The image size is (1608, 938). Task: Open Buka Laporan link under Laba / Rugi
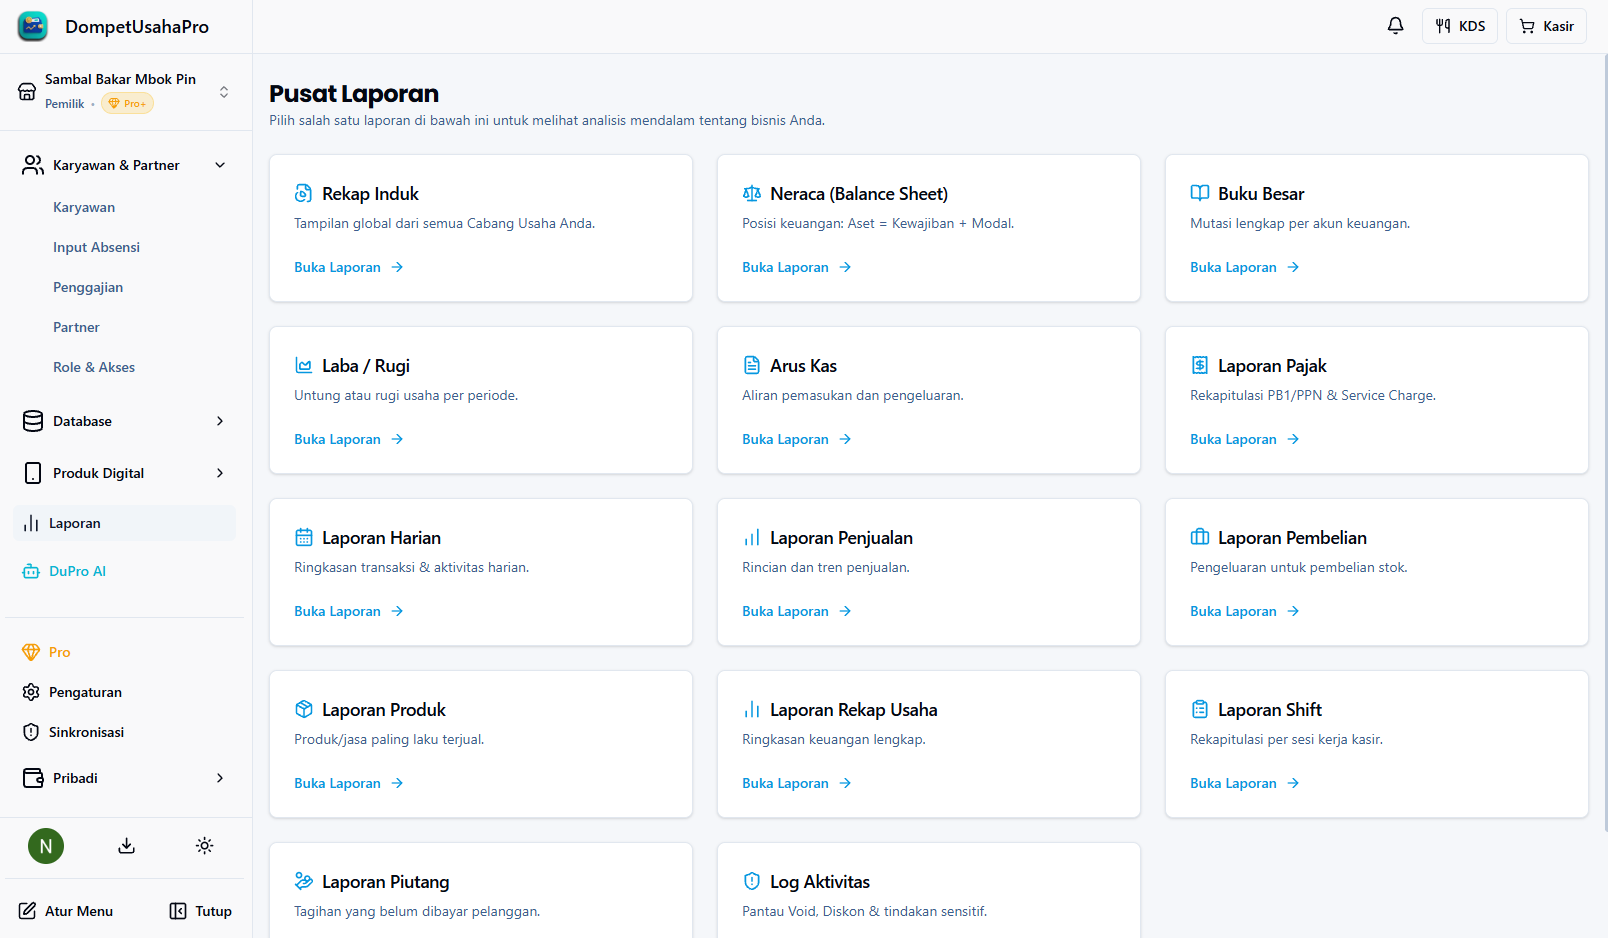coord(348,439)
